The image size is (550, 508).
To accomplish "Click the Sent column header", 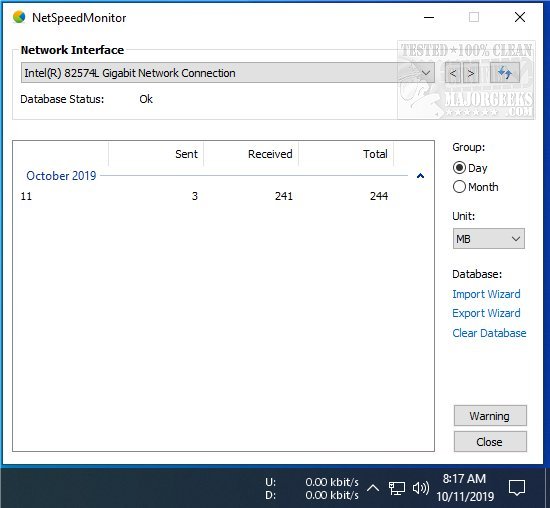I will point(156,154).
